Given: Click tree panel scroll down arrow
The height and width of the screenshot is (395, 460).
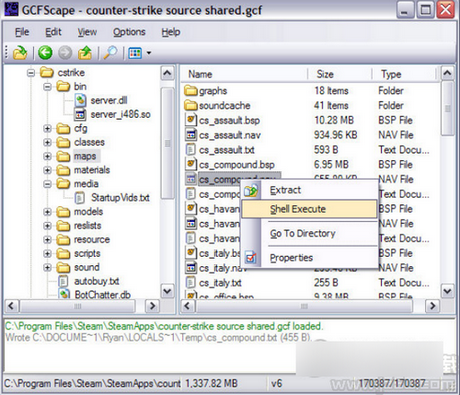Looking at the screenshot, I should [x=167, y=291].
